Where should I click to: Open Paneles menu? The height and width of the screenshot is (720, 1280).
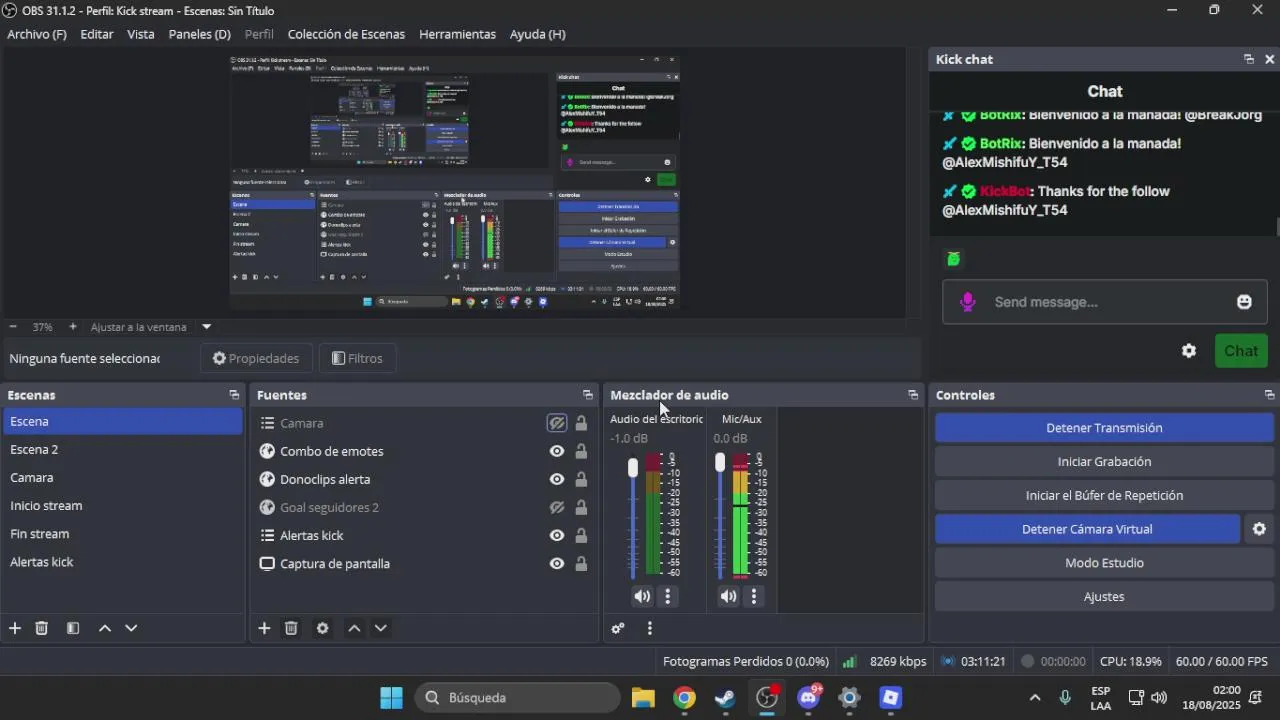(199, 34)
